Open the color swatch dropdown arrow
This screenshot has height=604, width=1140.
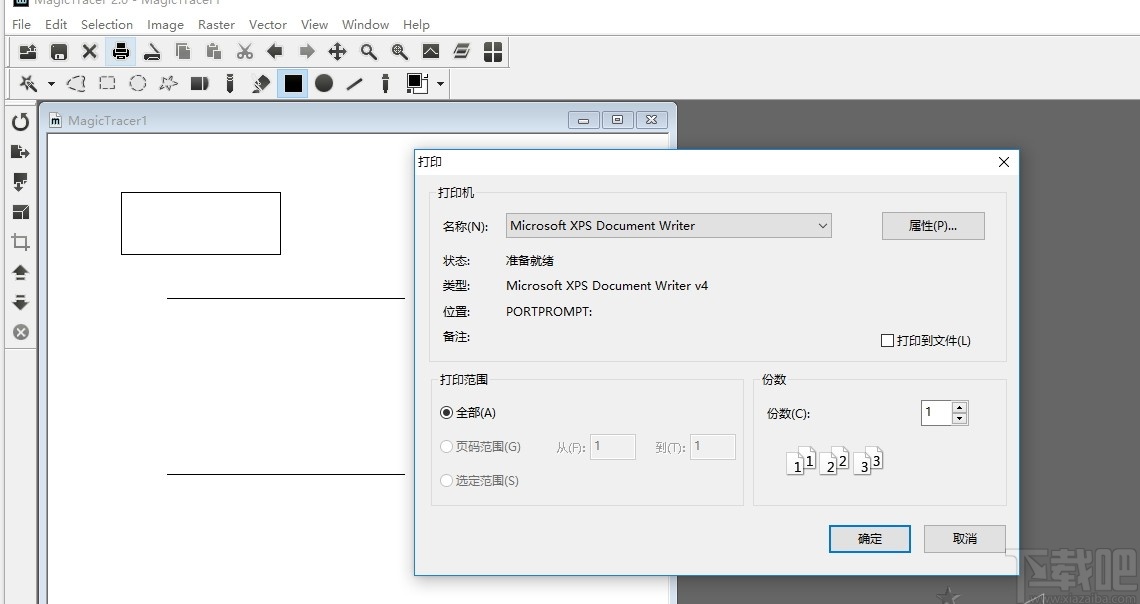click(441, 84)
